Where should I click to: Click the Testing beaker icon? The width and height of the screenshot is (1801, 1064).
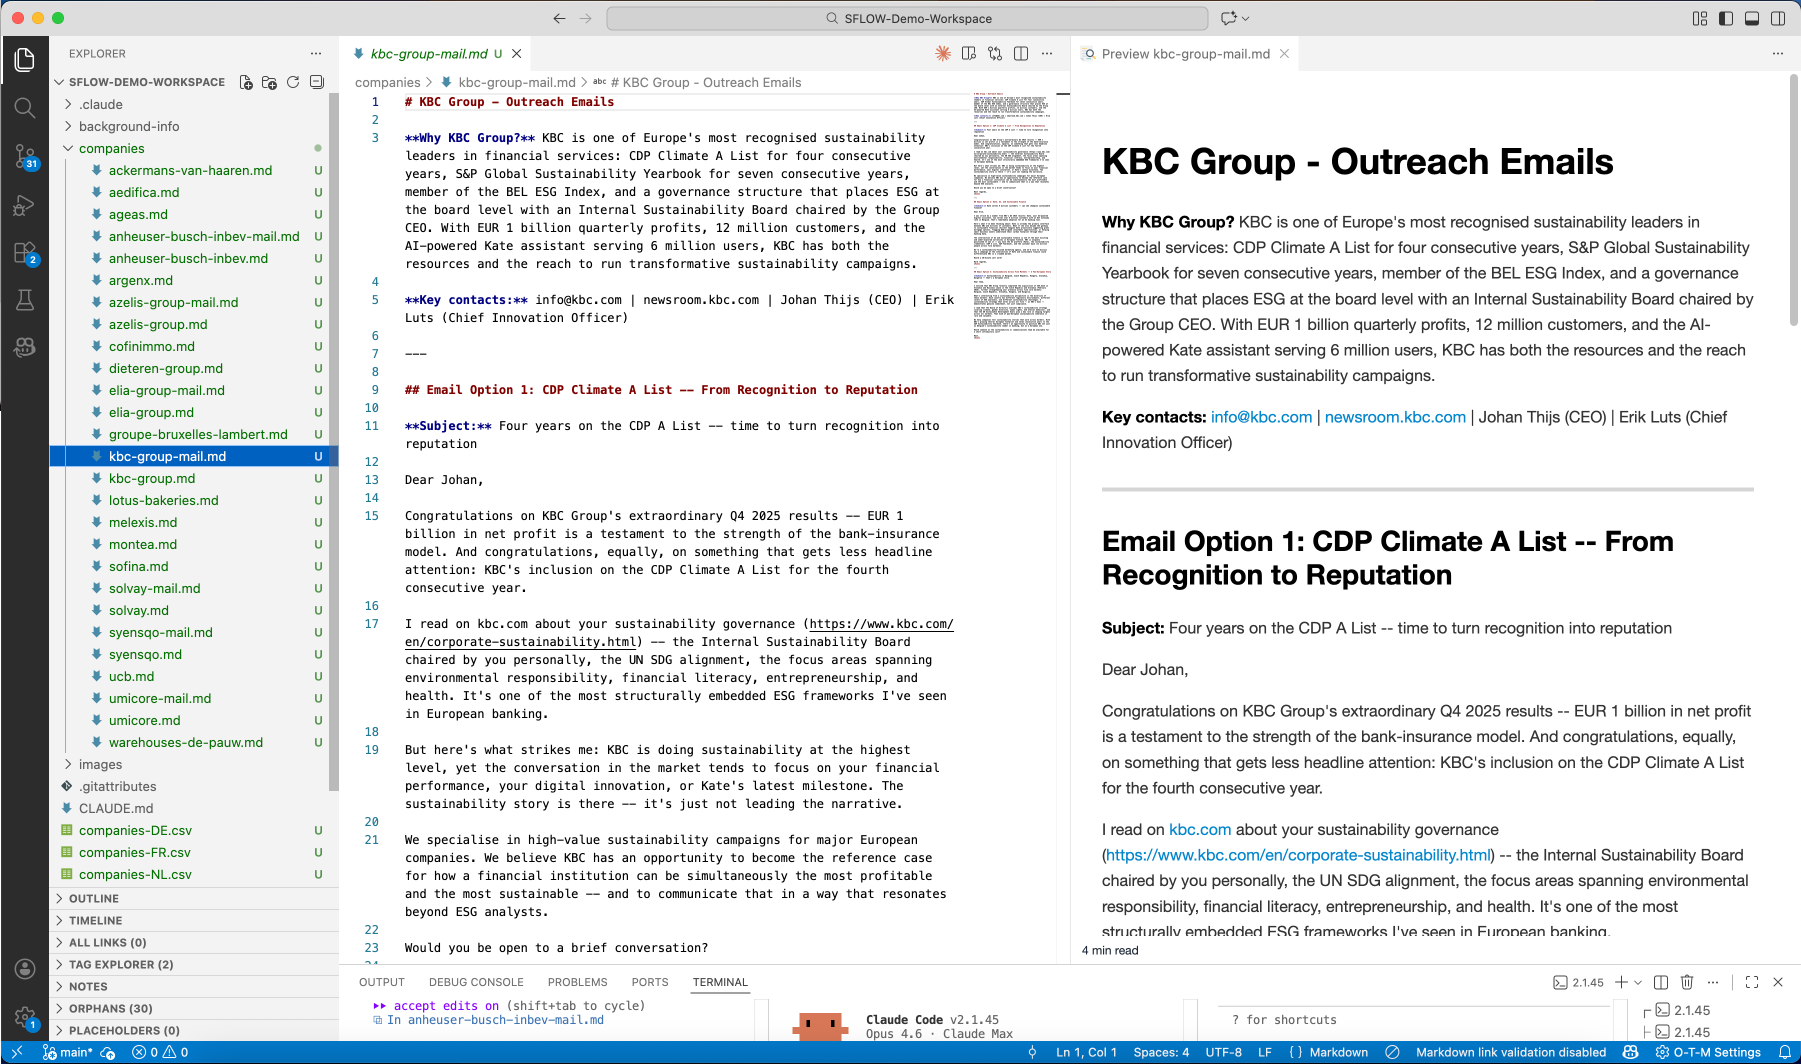(25, 299)
